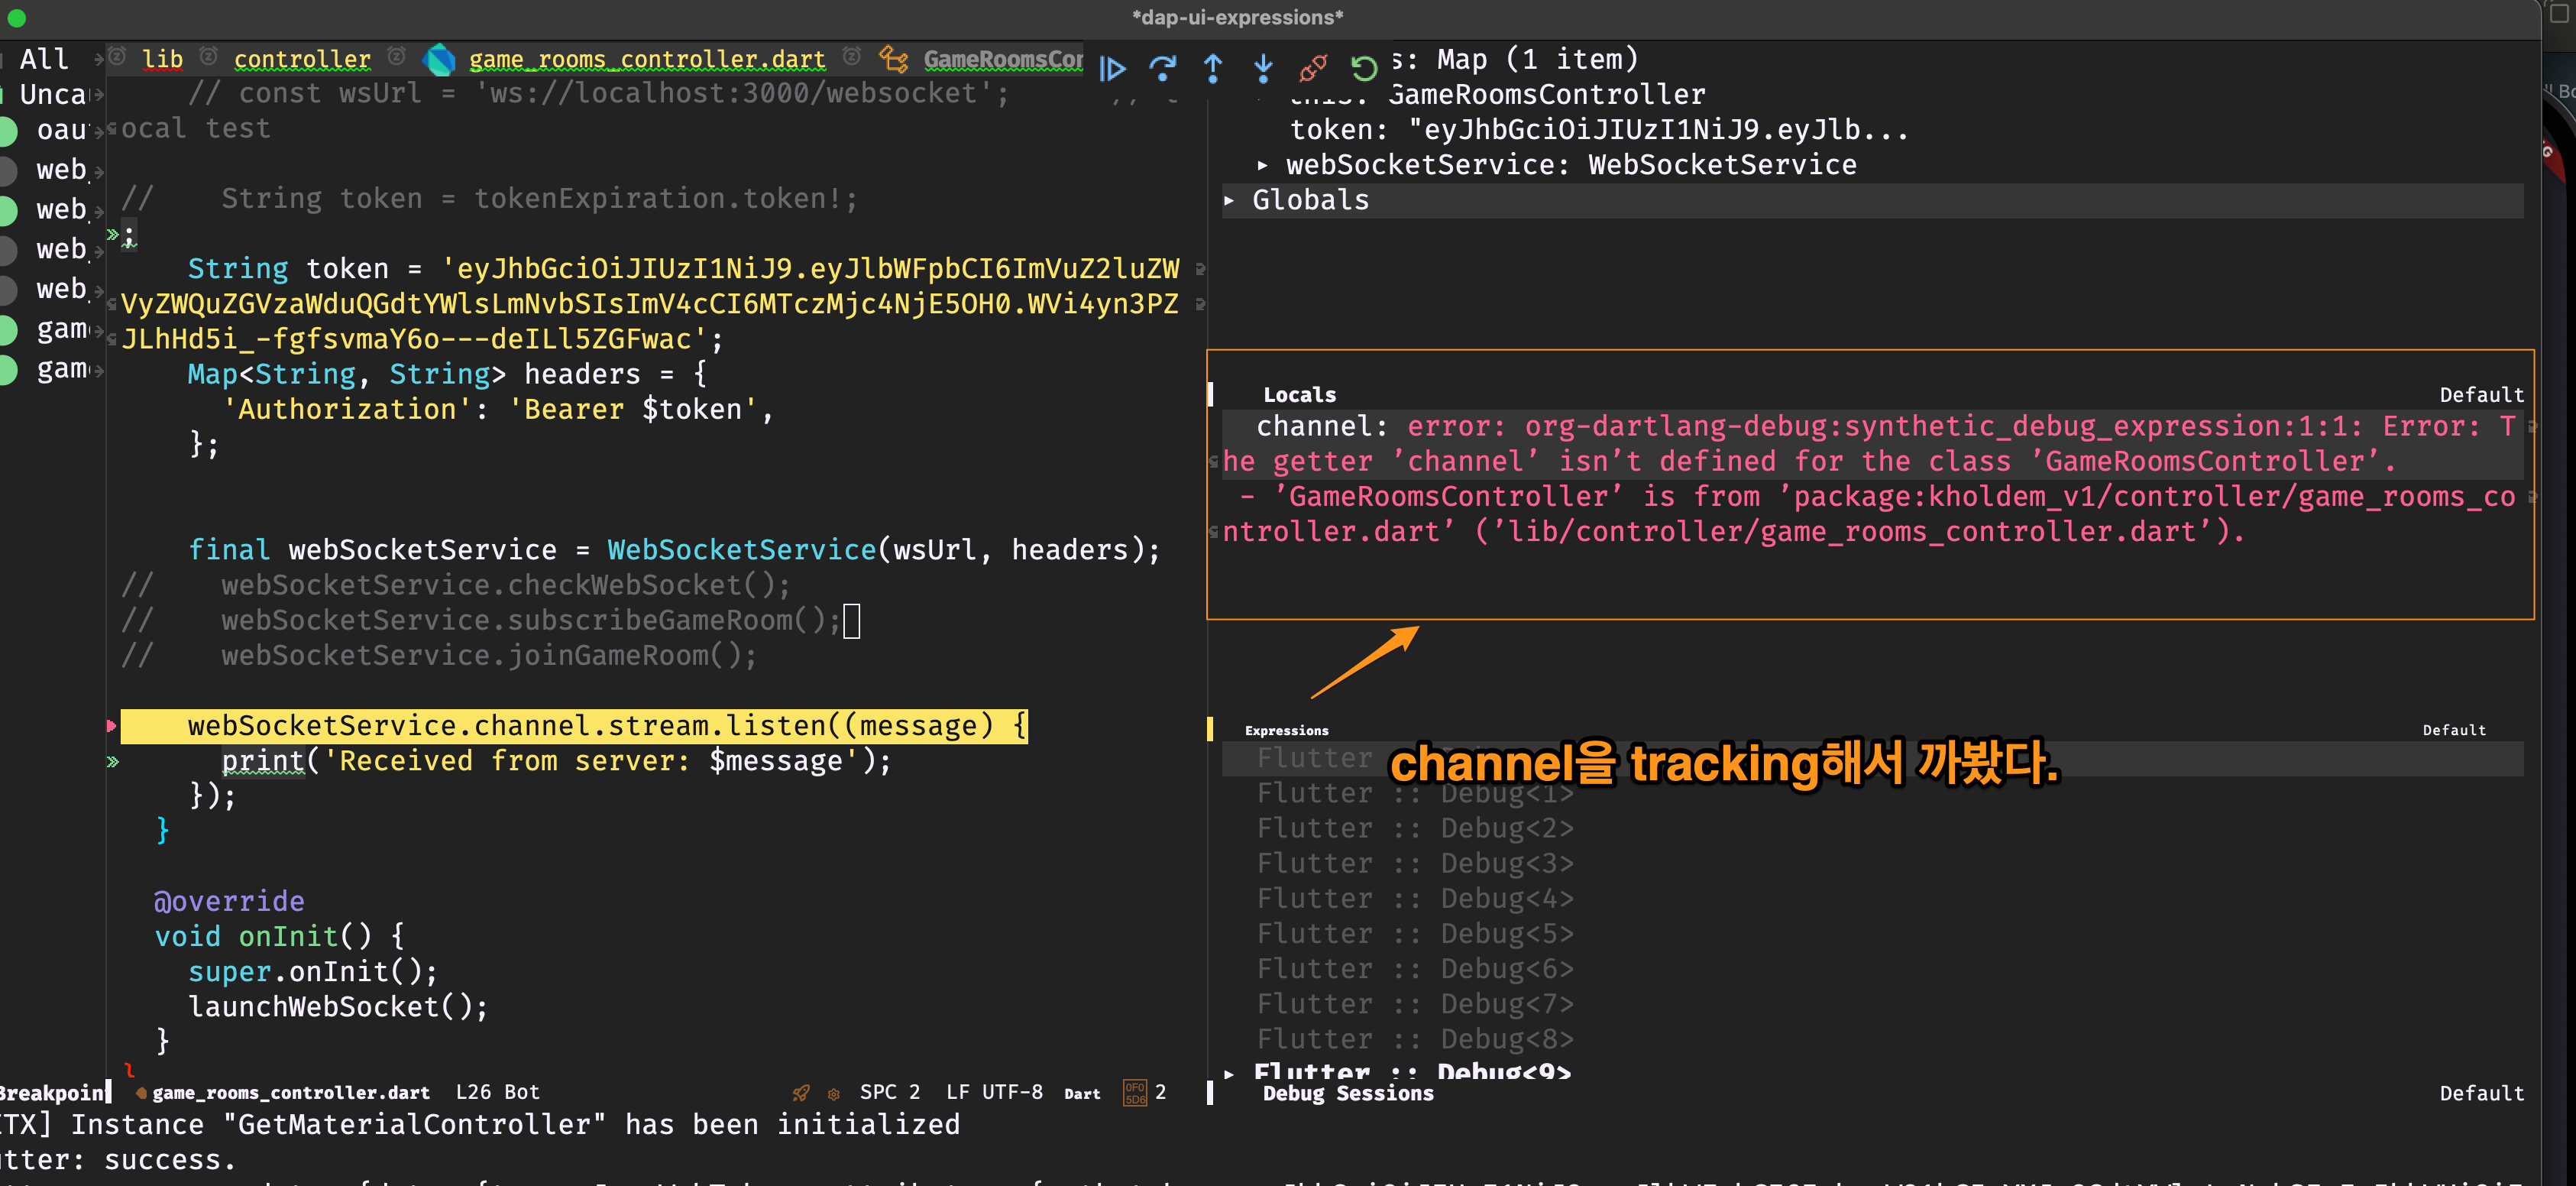
Task: Expand the webSocketService variable
Action: 1262,166
